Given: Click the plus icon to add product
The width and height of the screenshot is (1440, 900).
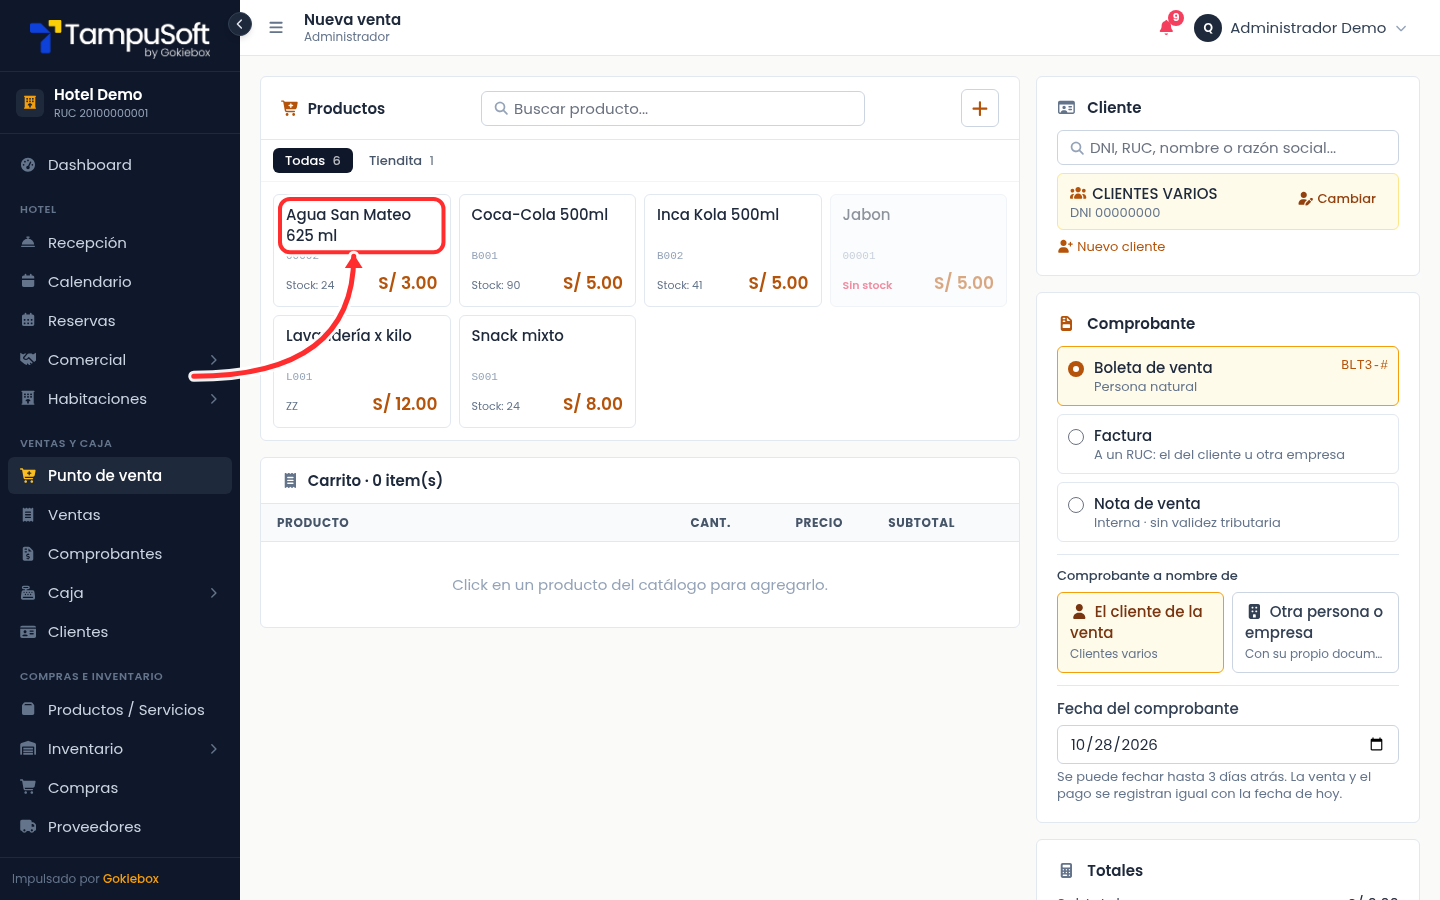Looking at the screenshot, I should coord(980,108).
